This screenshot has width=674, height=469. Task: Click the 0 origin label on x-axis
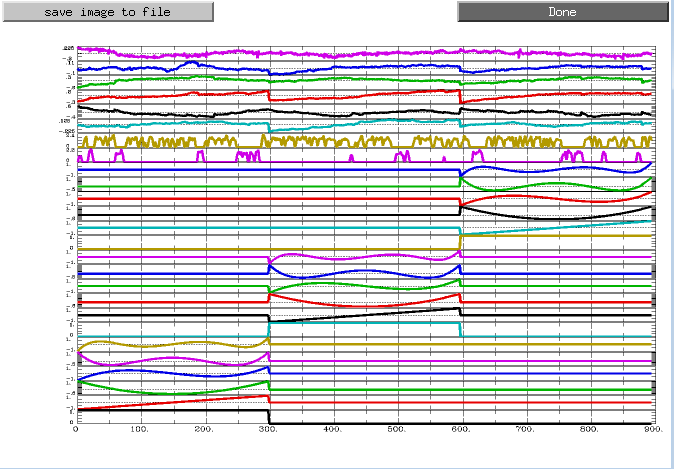pyautogui.click(x=76, y=429)
